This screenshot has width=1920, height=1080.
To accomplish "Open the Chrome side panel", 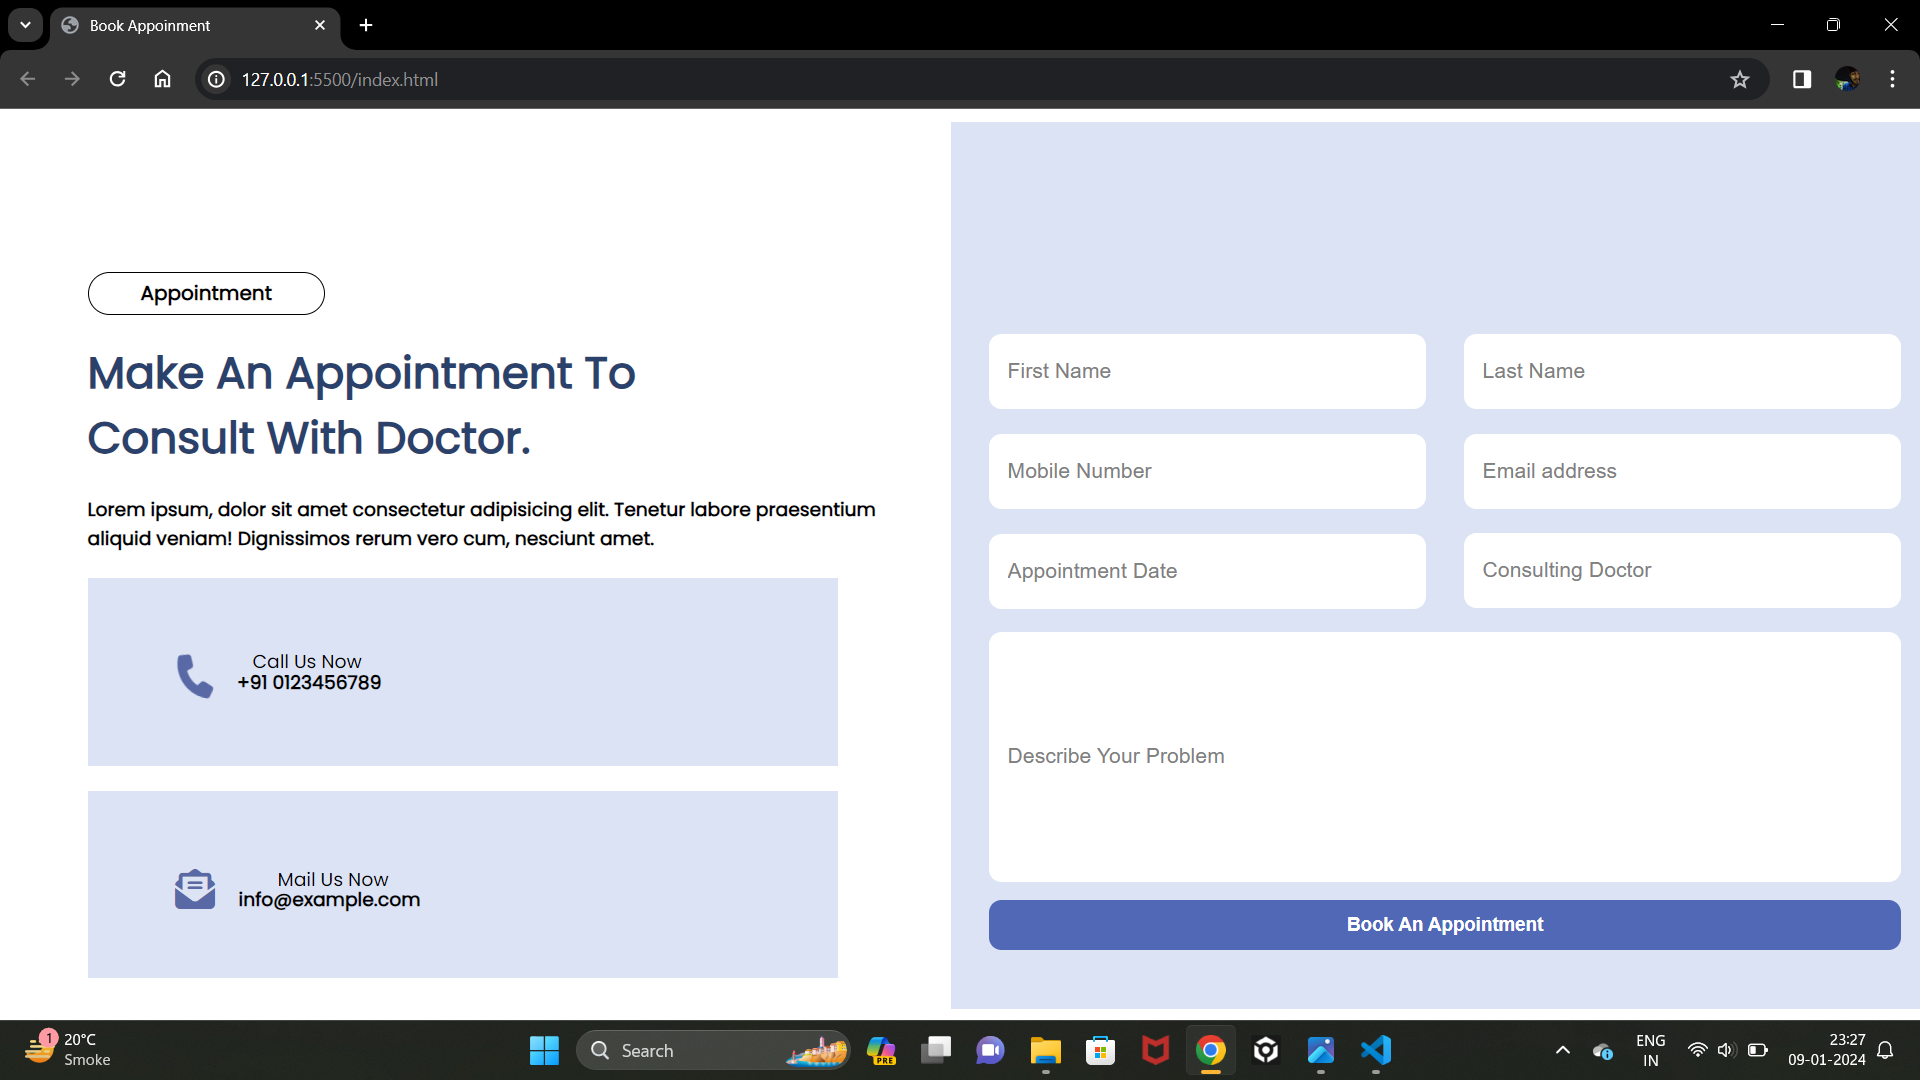I will click(1801, 79).
